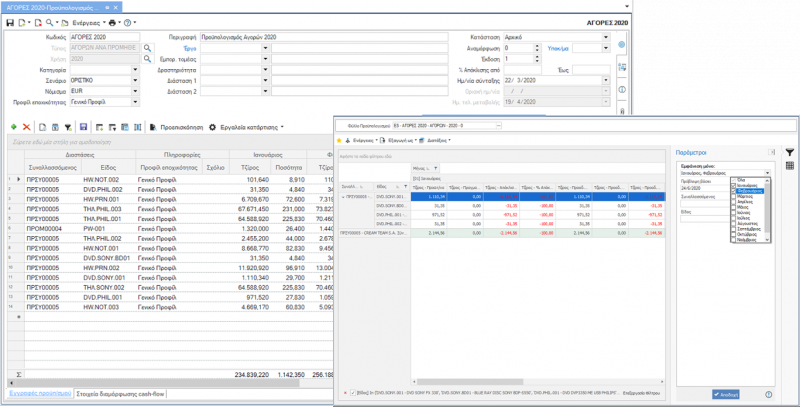The height and width of the screenshot is (407, 800).
Task: Click the funnel filter icon in grid toolbar
Action: (x=68, y=128)
